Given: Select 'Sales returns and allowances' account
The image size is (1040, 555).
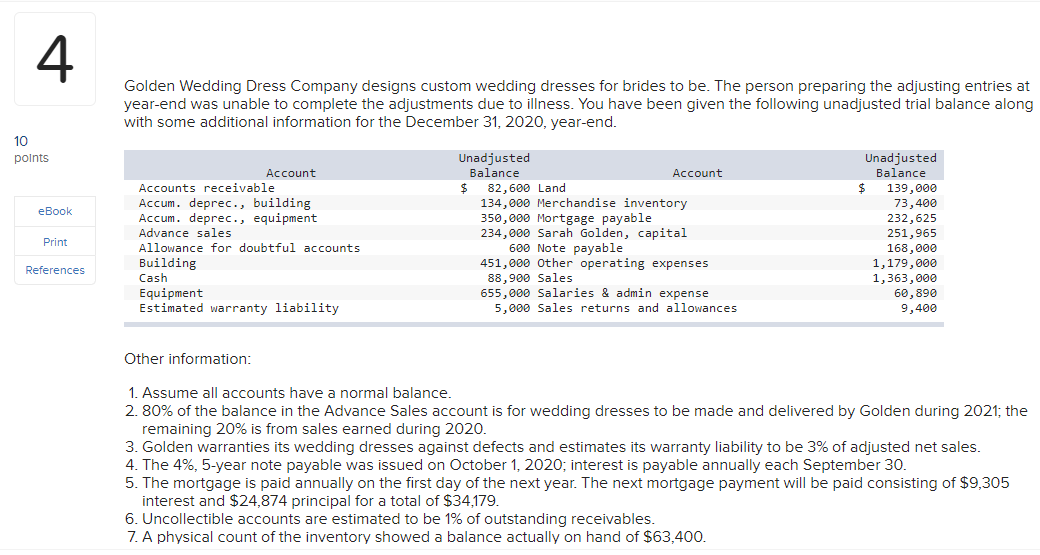Looking at the screenshot, I should [637, 308].
